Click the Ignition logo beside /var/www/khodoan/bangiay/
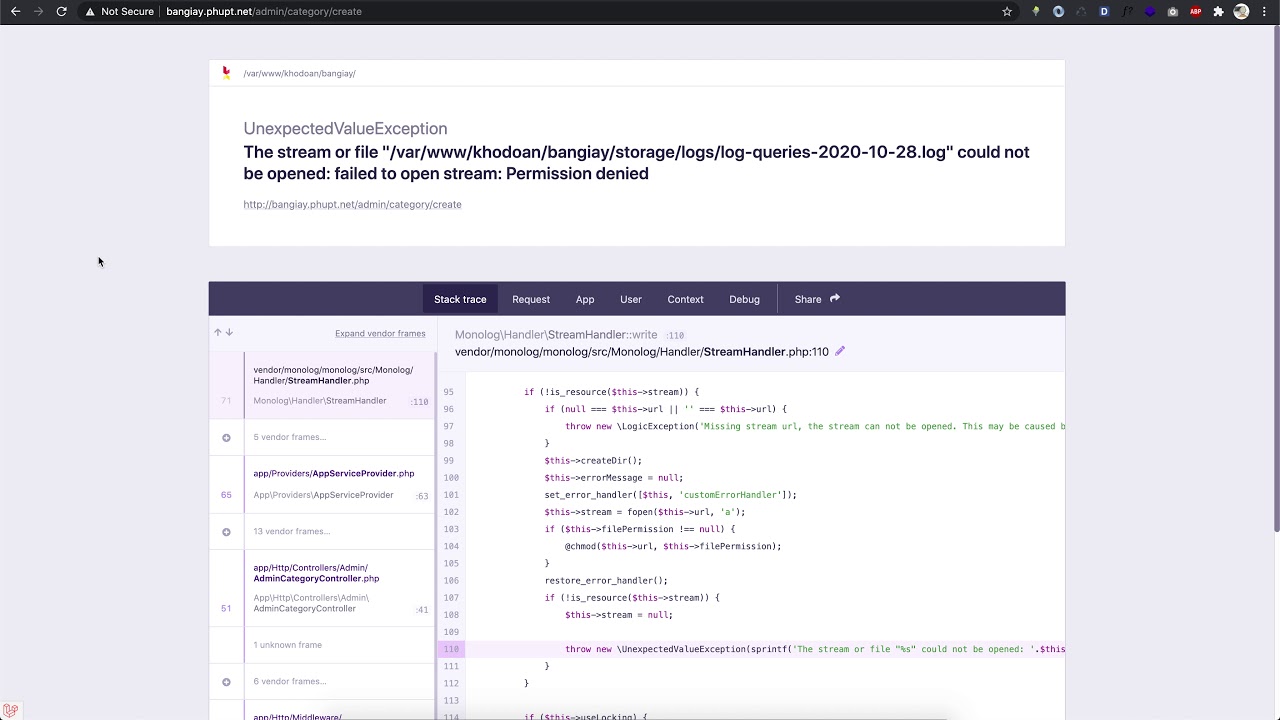 pyautogui.click(x=226, y=72)
